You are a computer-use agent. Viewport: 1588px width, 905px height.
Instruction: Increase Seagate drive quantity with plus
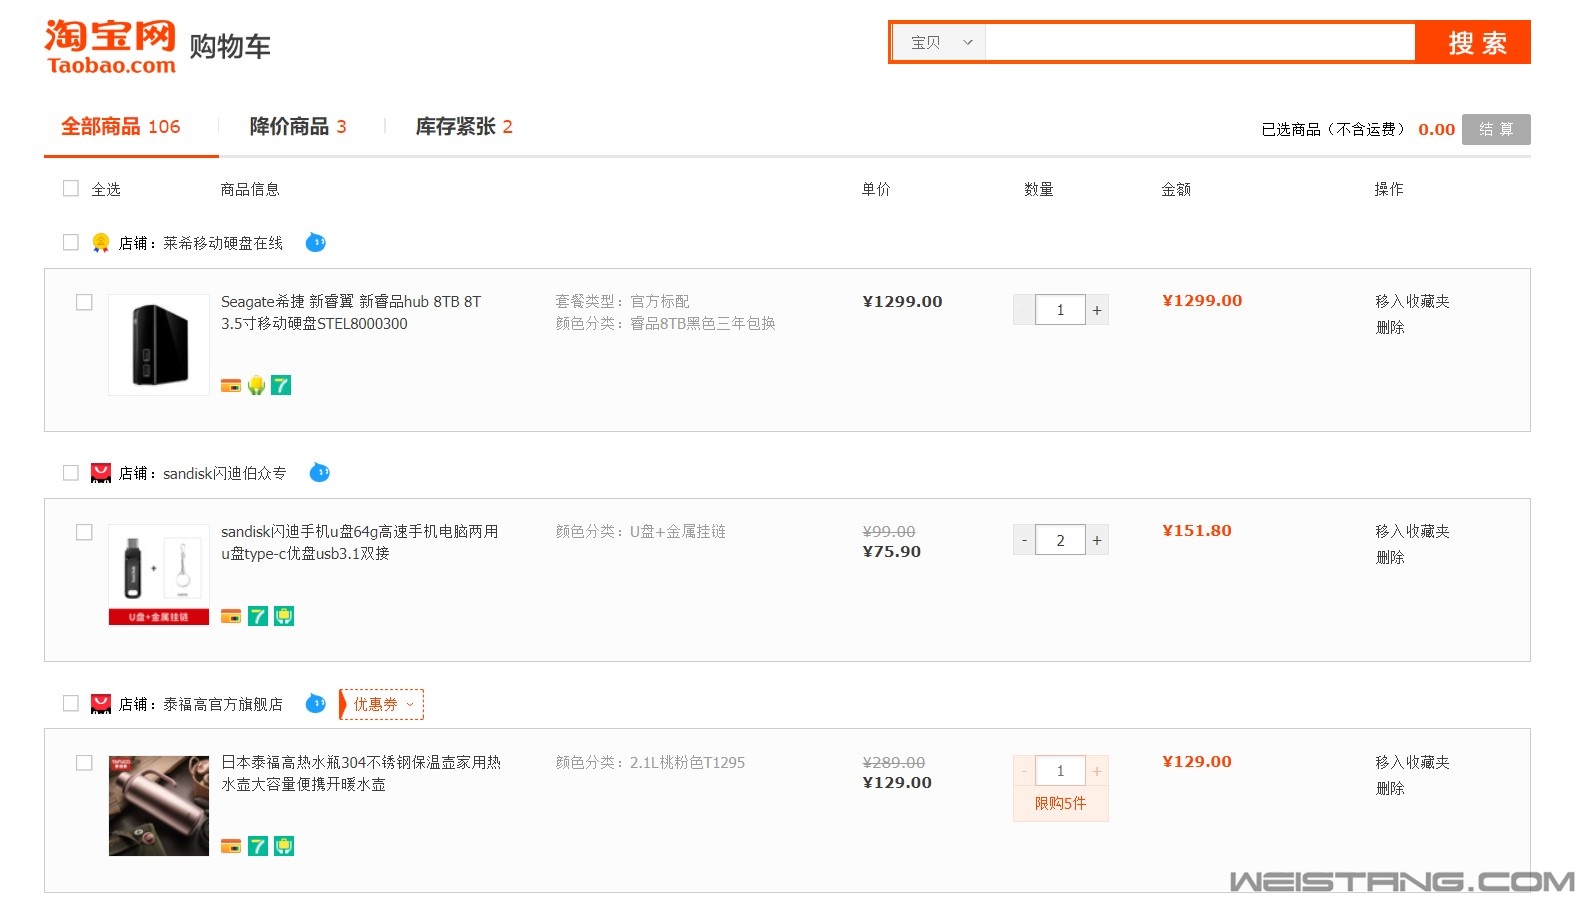pyautogui.click(x=1097, y=310)
